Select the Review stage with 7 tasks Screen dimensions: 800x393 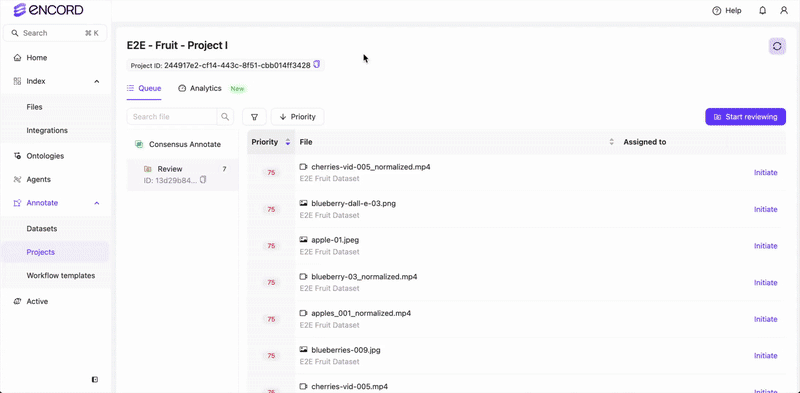[x=183, y=174]
